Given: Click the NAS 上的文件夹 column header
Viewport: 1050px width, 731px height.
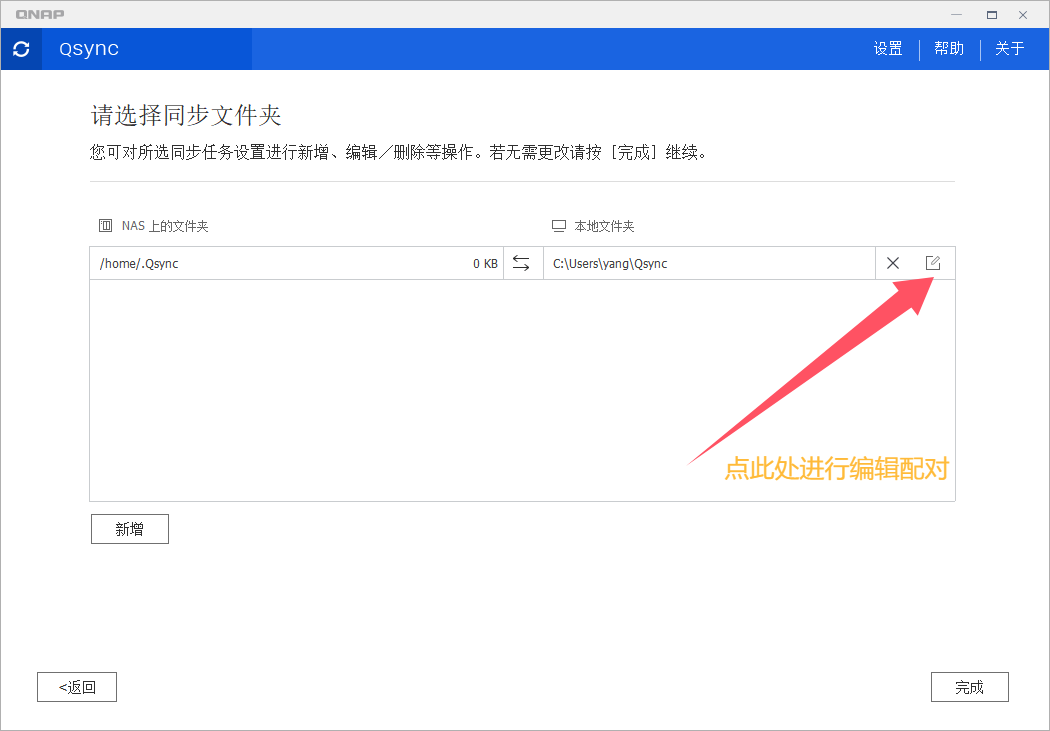Looking at the screenshot, I should (x=165, y=226).
